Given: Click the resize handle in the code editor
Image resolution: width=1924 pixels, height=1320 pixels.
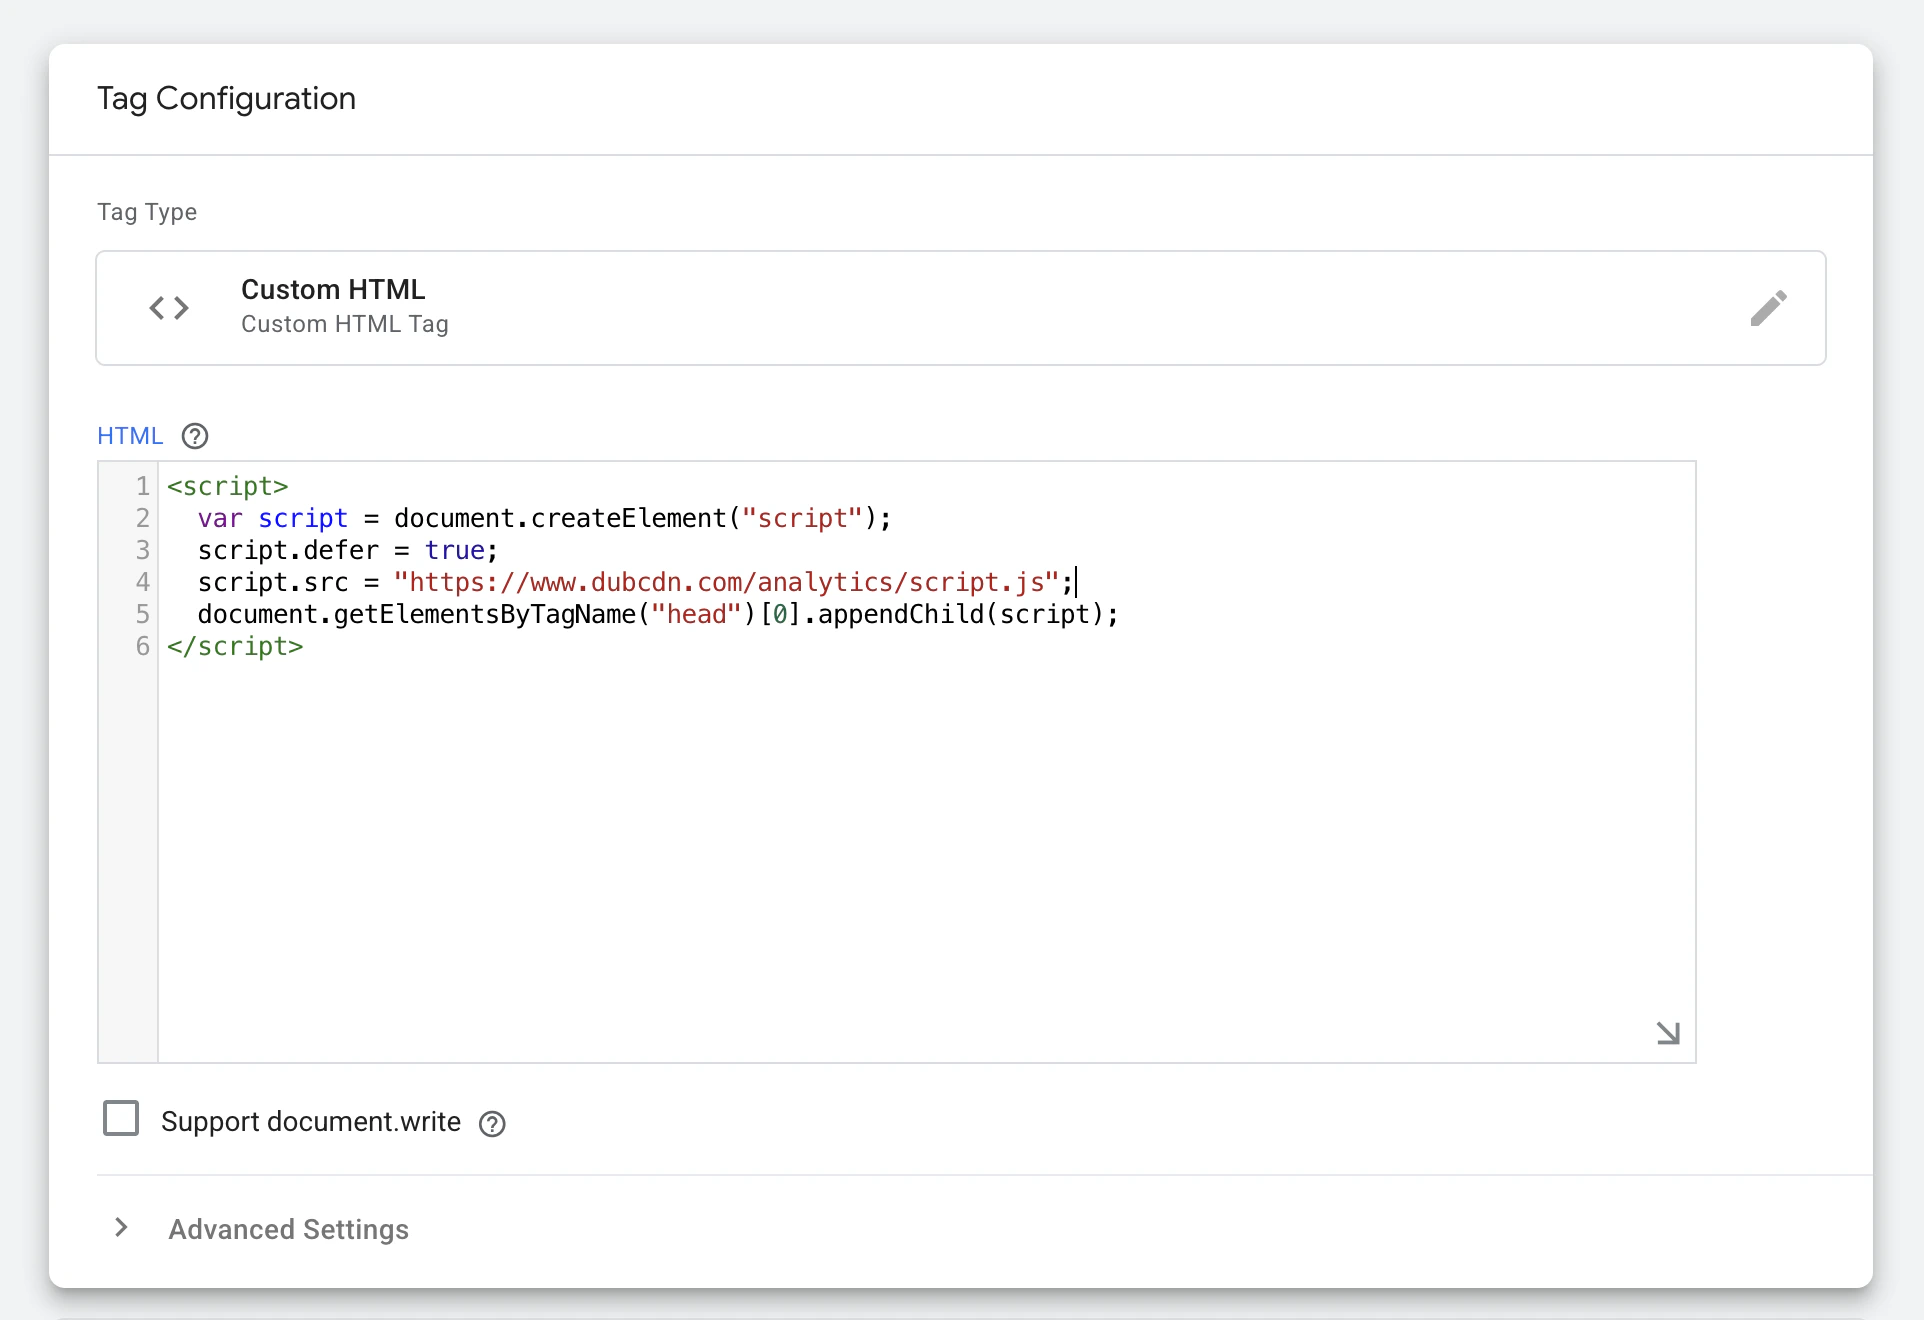Looking at the screenshot, I should (x=1667, y=1034).
